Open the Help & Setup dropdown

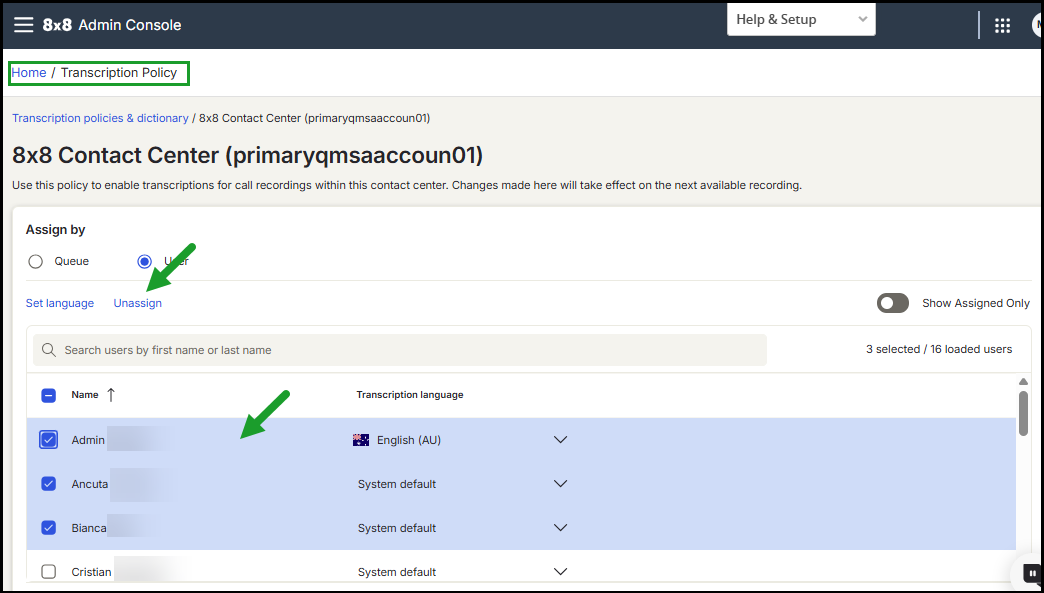(x=801, y=19)
